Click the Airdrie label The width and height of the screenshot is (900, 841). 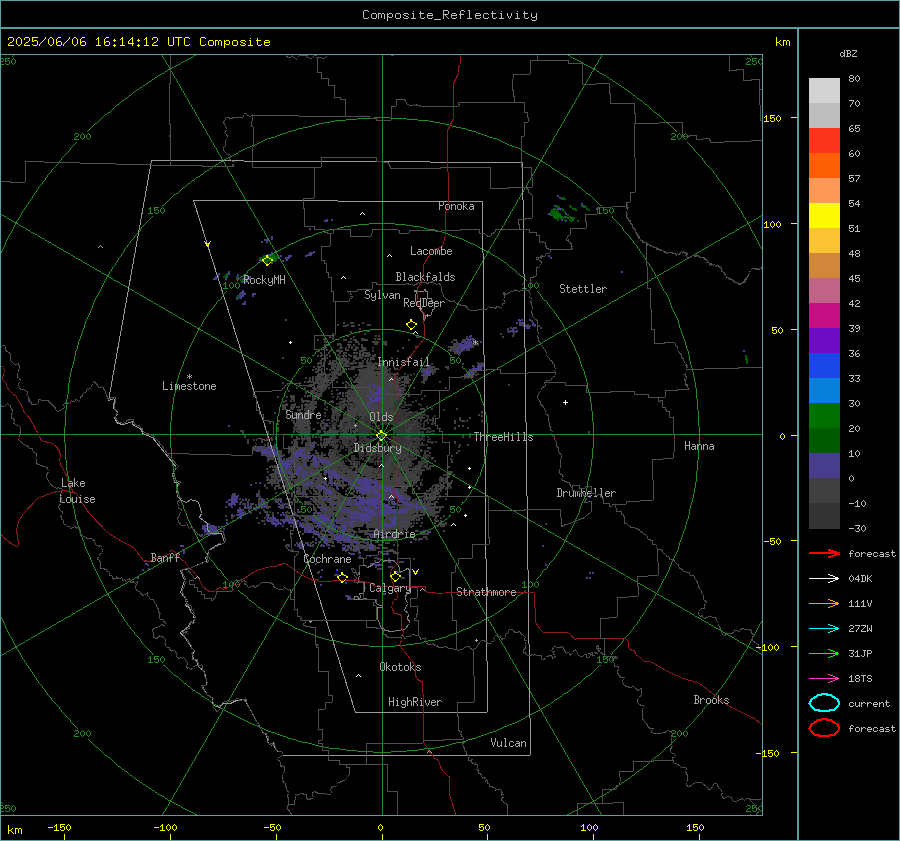394,534
